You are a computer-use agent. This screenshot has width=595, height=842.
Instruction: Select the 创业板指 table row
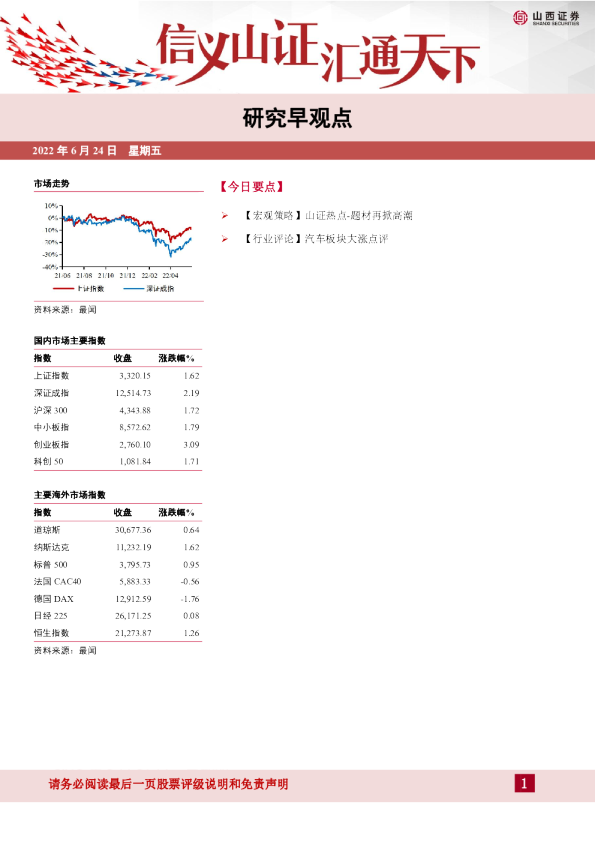[x=117, y=445]
